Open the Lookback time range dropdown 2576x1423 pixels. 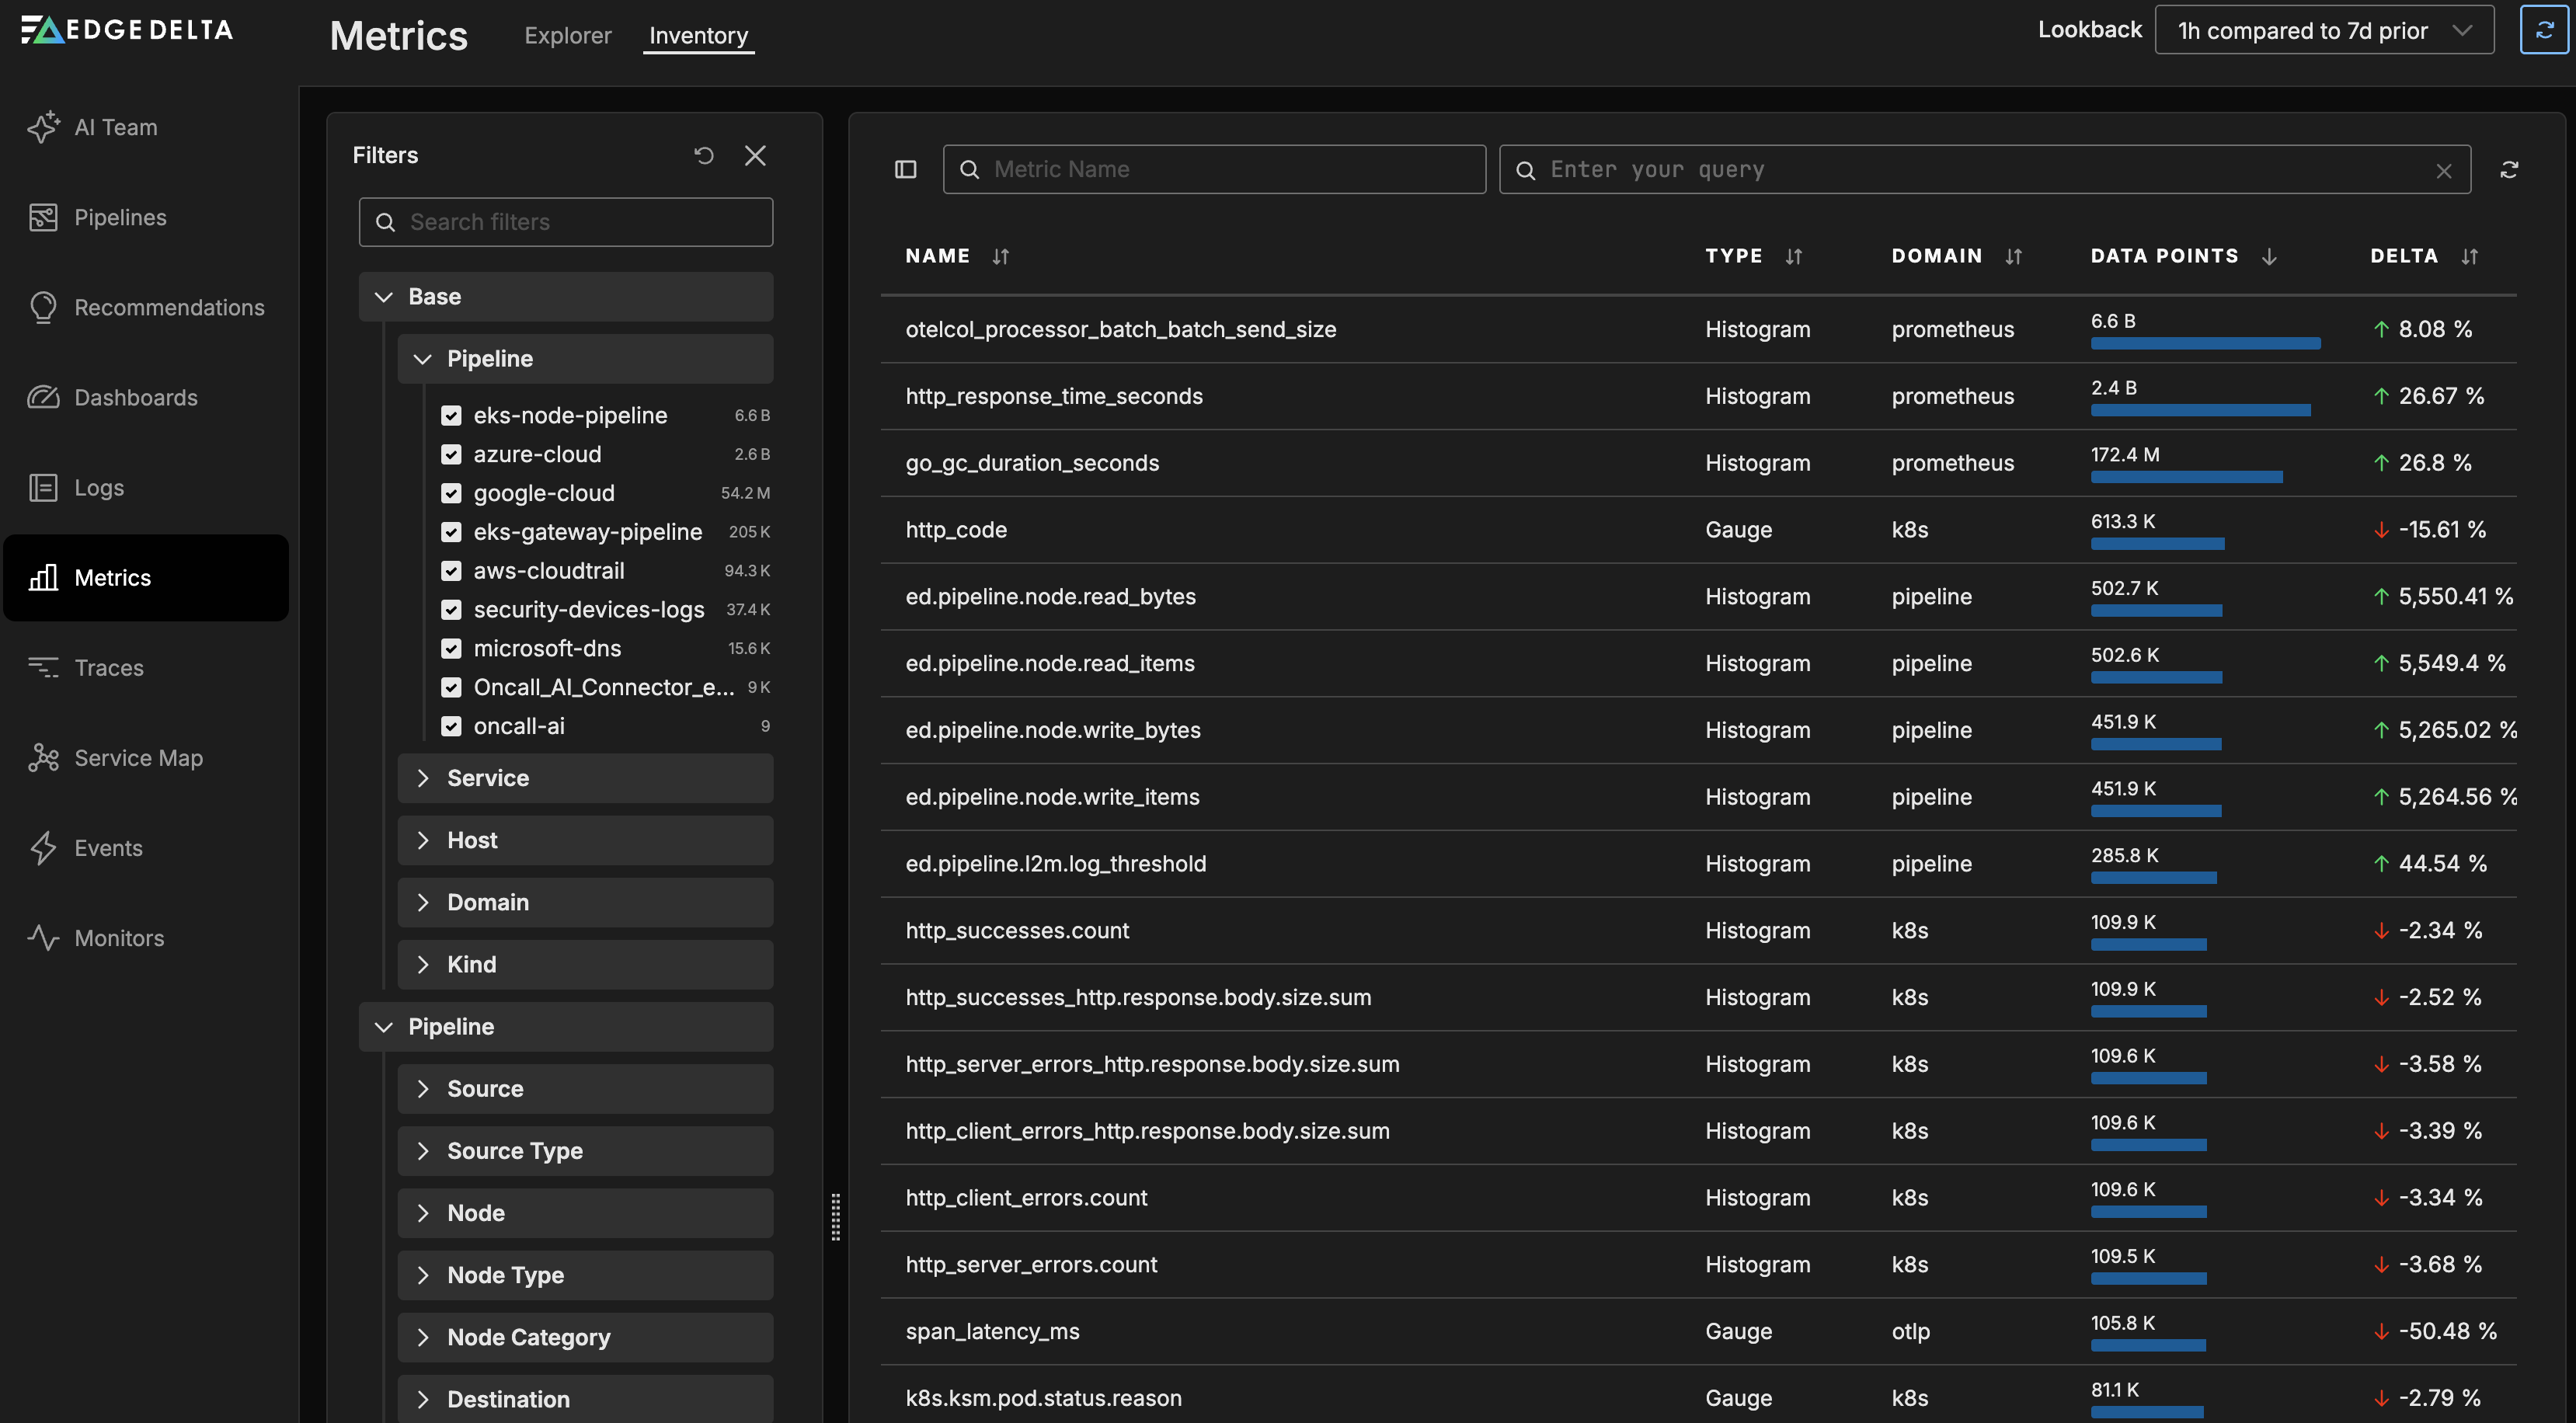2323,30
